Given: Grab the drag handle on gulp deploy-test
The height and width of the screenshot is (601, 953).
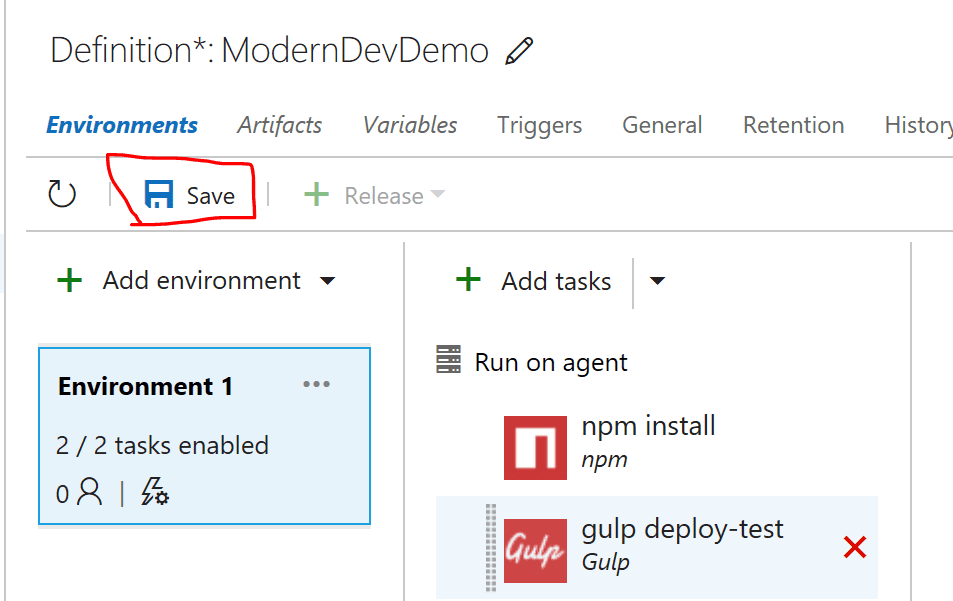Looking at the screenshot, I should point(490,548).
